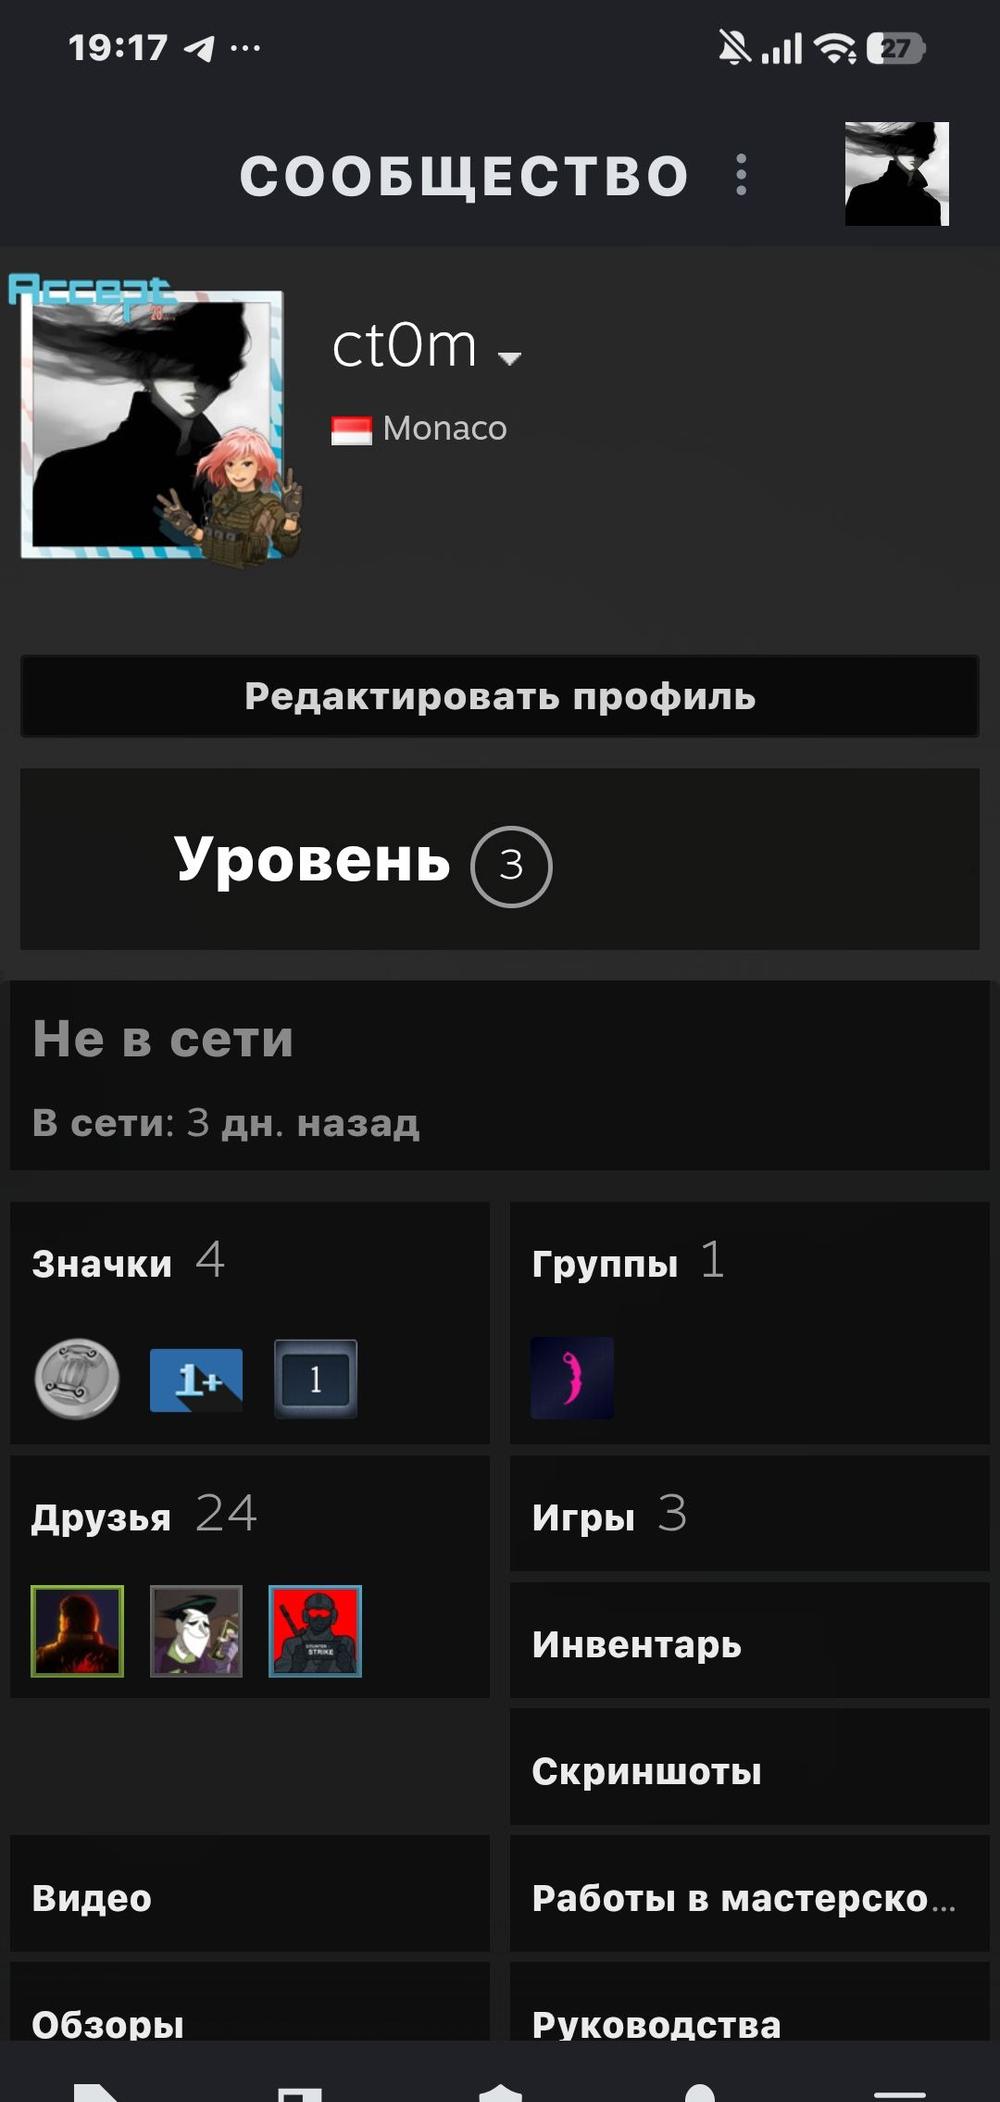The height and width of the screenshot is (2102, 1000).
Task: Open the pink karambit group icon
Action: coord(572,1378)
